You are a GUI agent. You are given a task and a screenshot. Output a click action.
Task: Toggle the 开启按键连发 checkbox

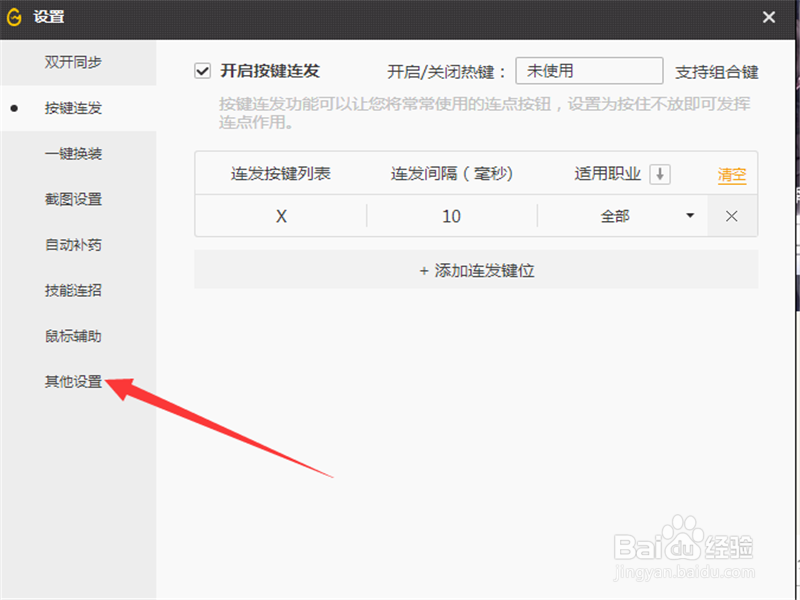(203, 71)
